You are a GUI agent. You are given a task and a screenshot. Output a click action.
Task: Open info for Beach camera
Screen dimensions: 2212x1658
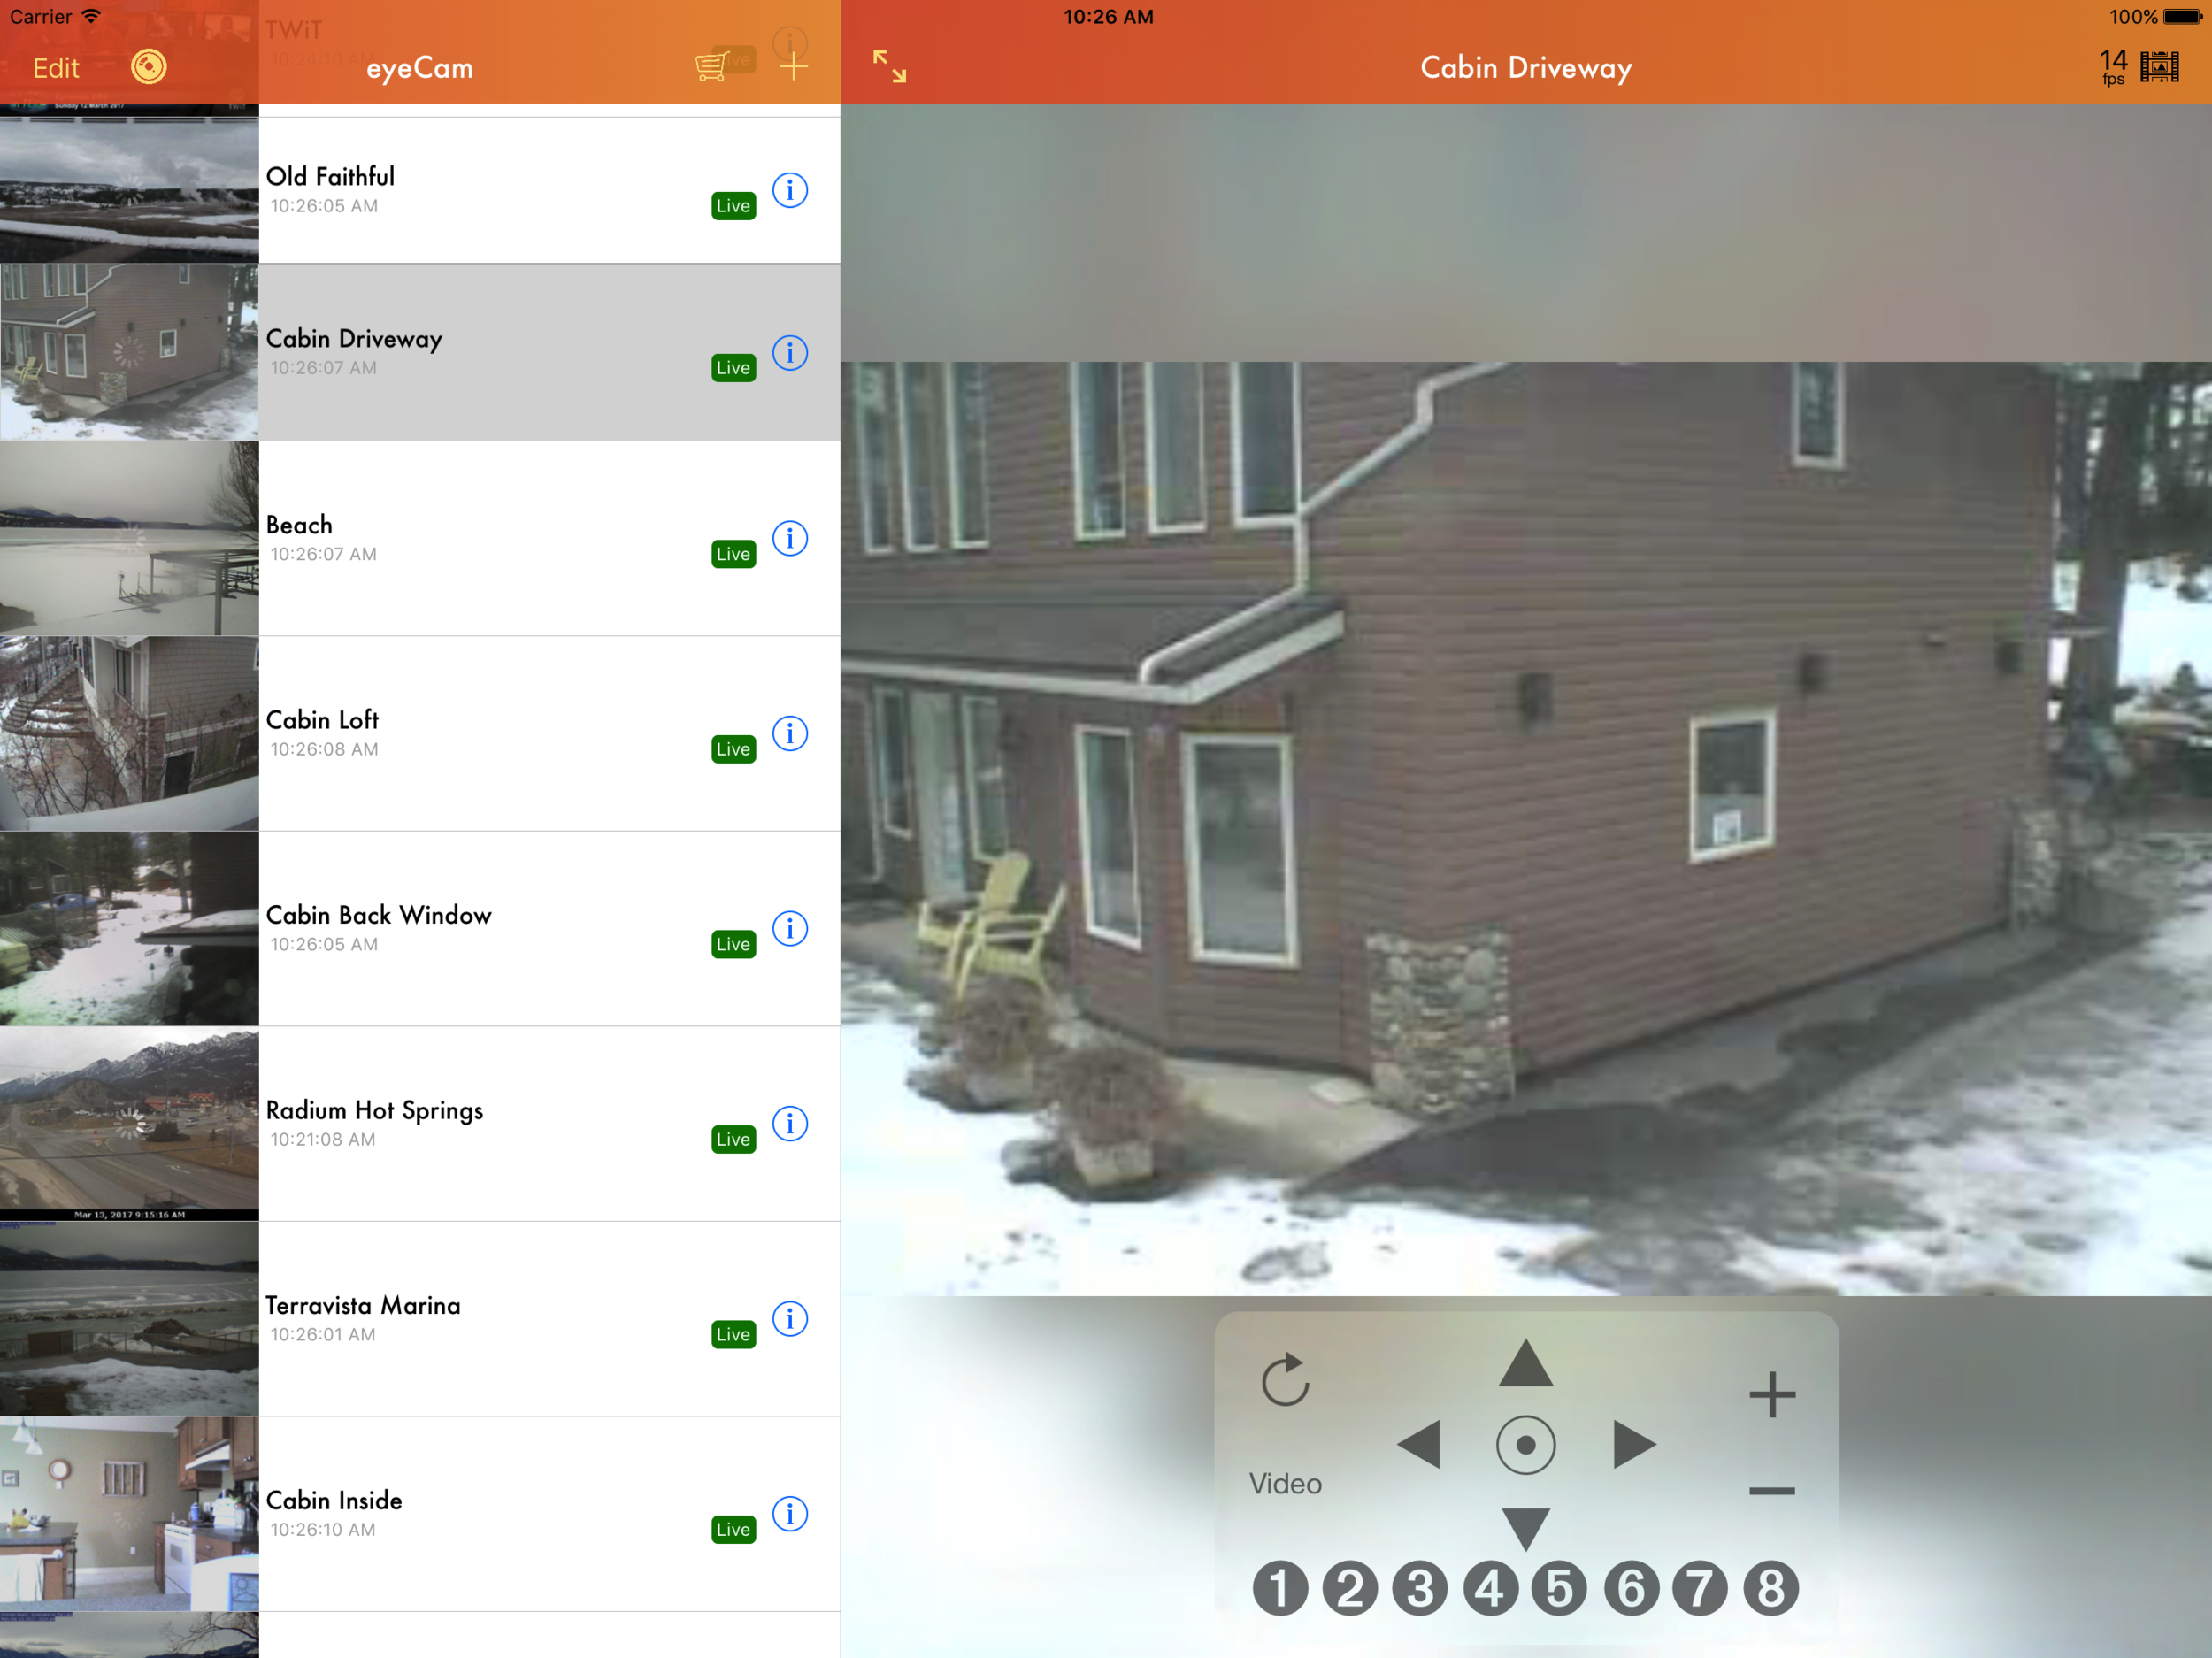coord(790,538)
